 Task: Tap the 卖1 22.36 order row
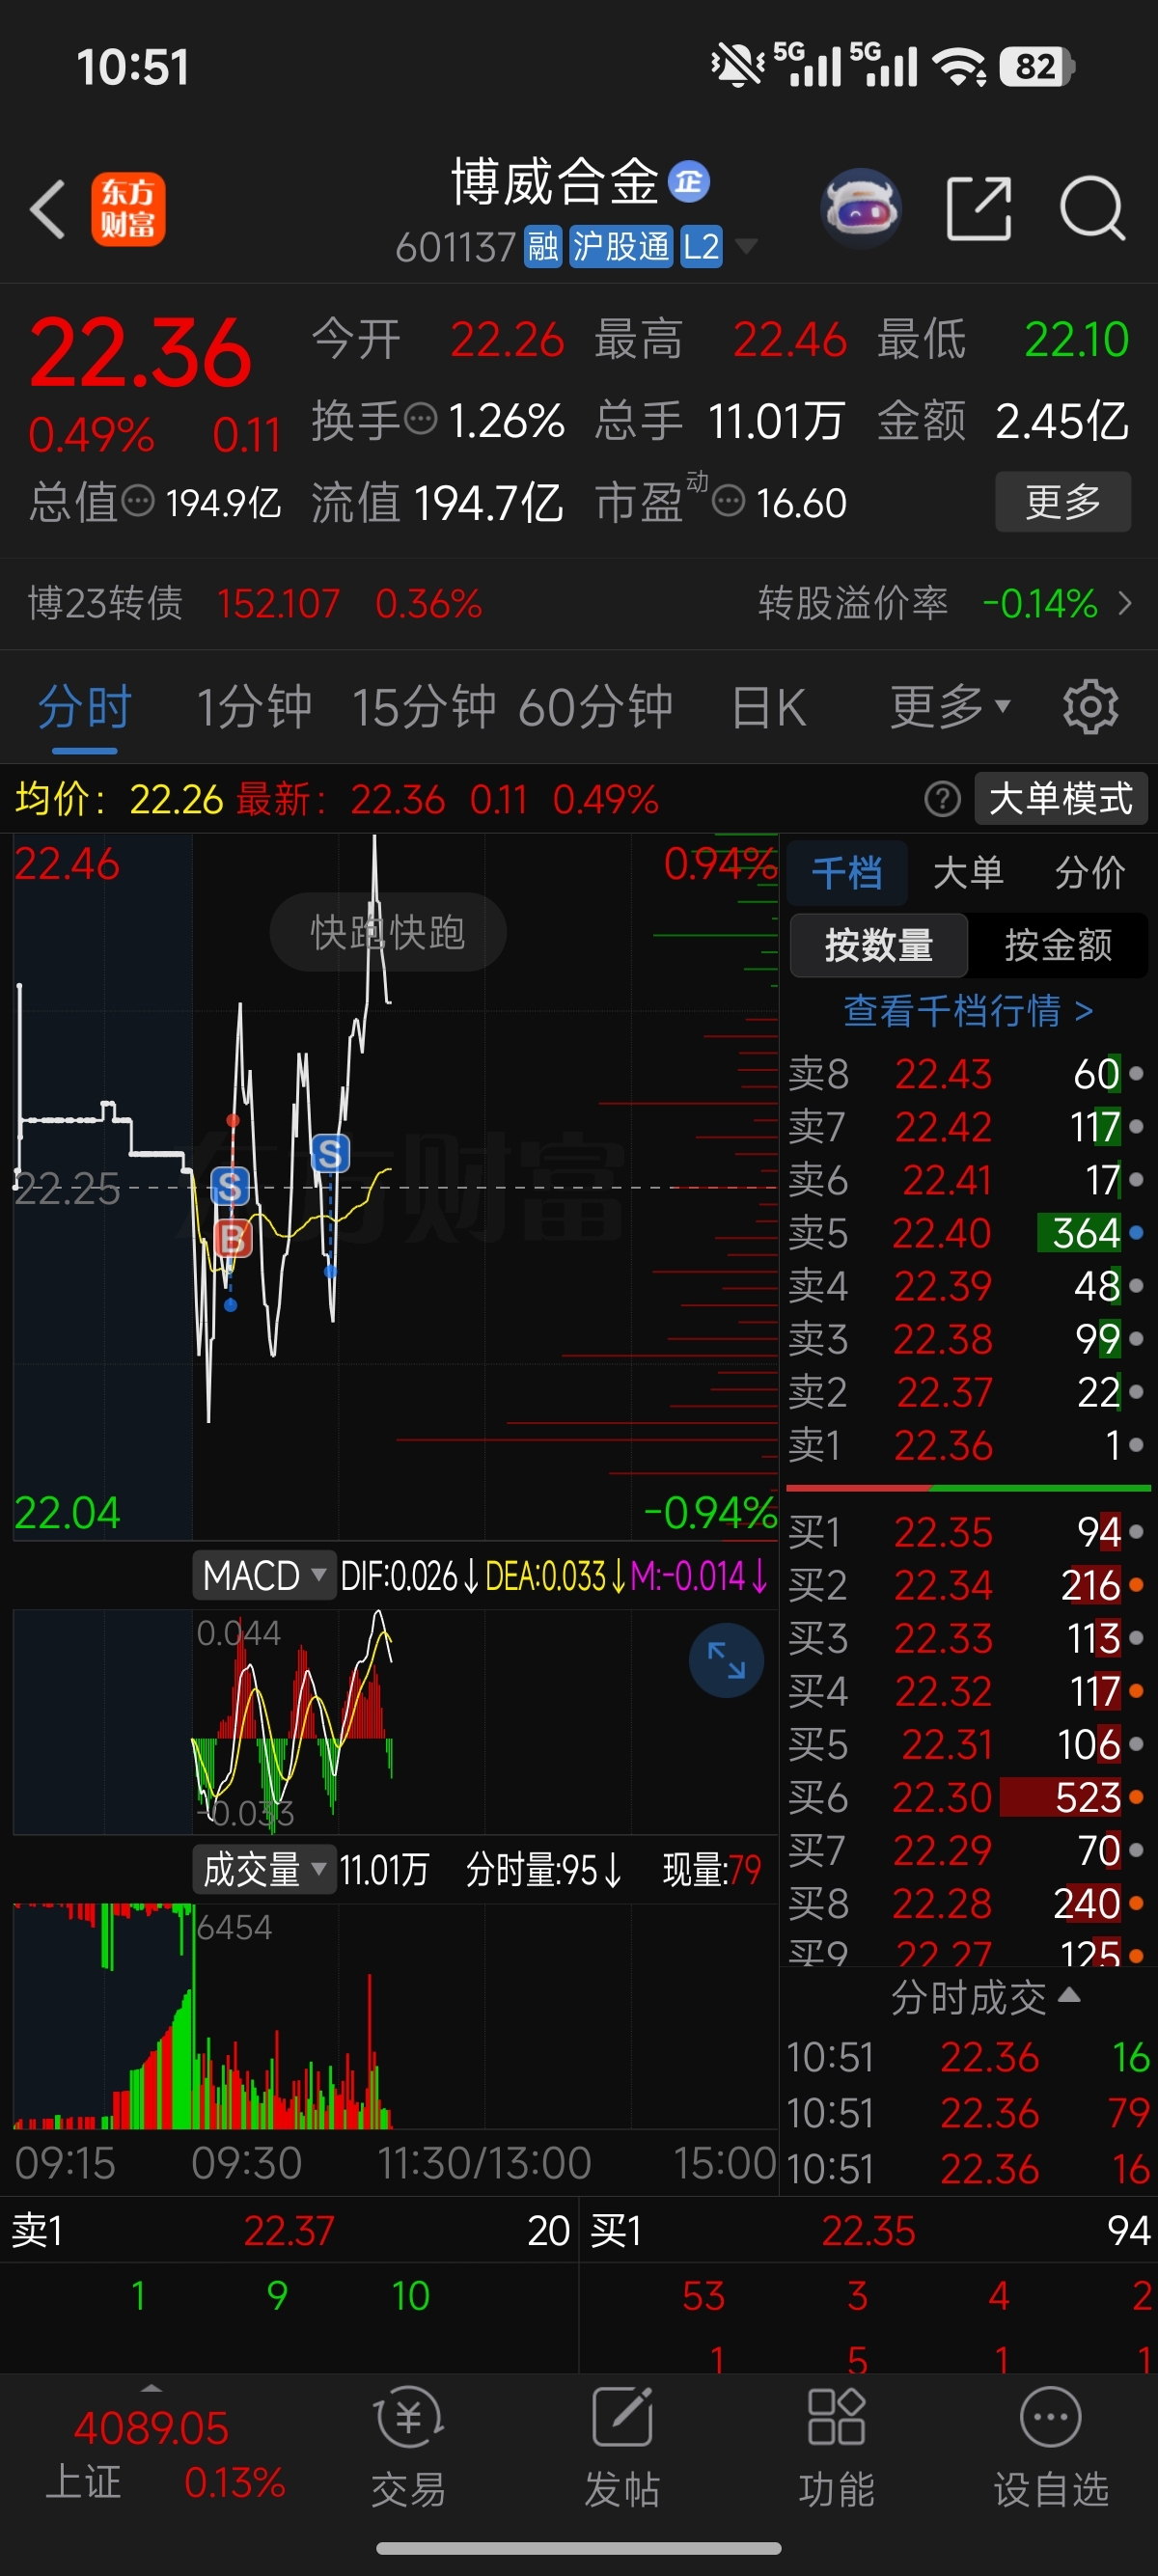966,1444
